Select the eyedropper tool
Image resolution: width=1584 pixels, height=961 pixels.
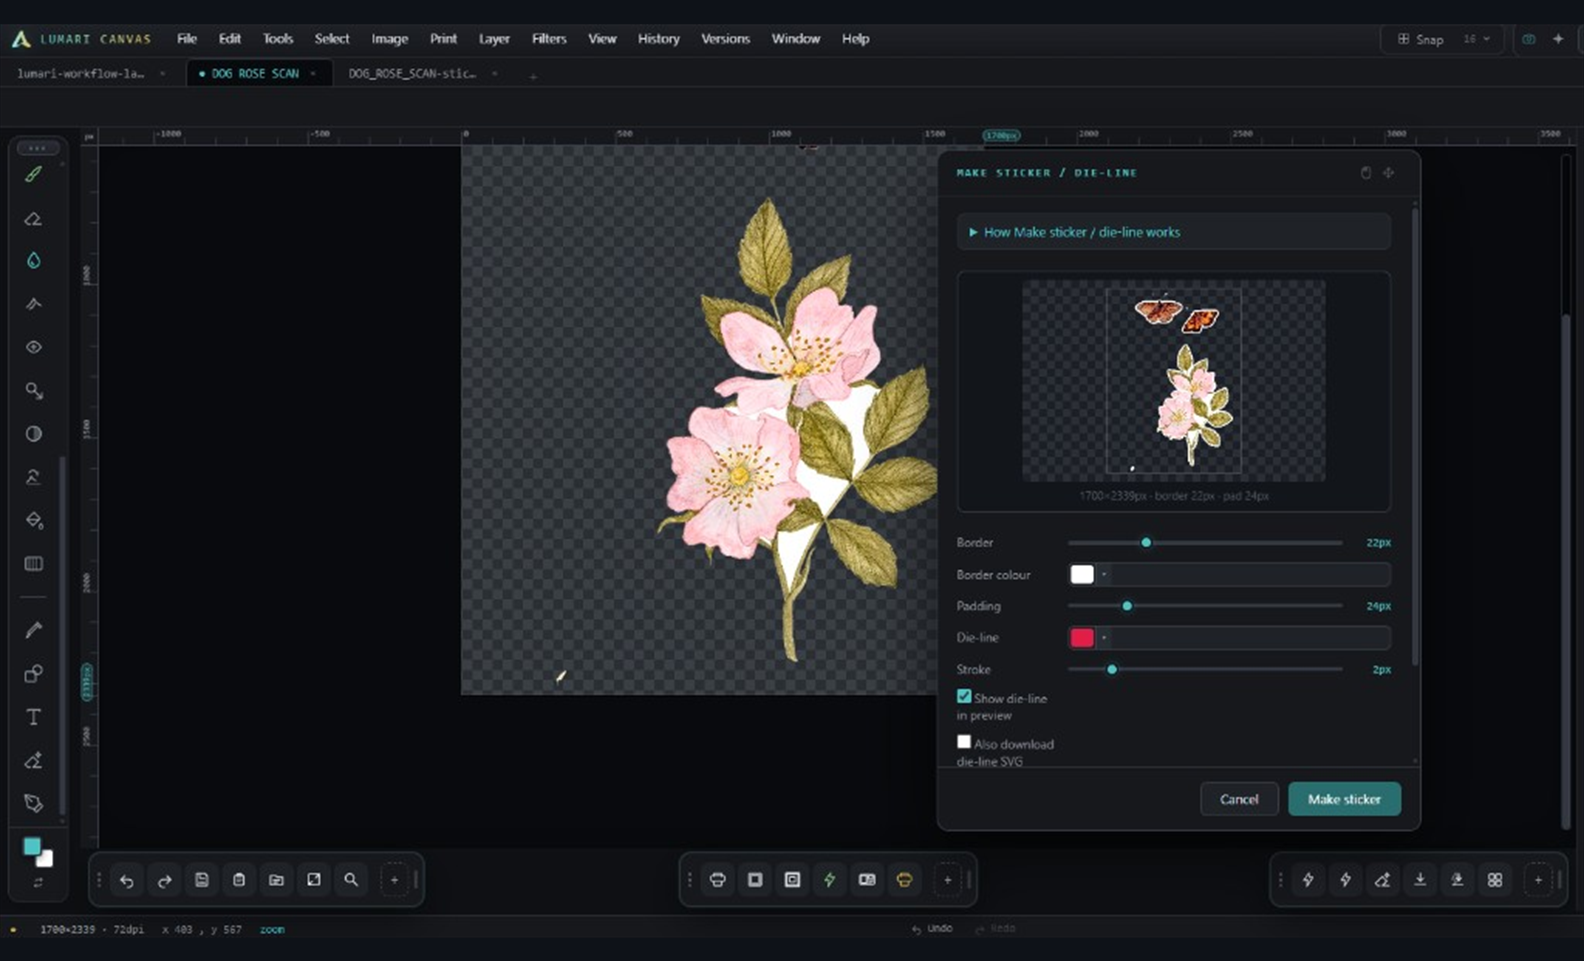point(33,630)
